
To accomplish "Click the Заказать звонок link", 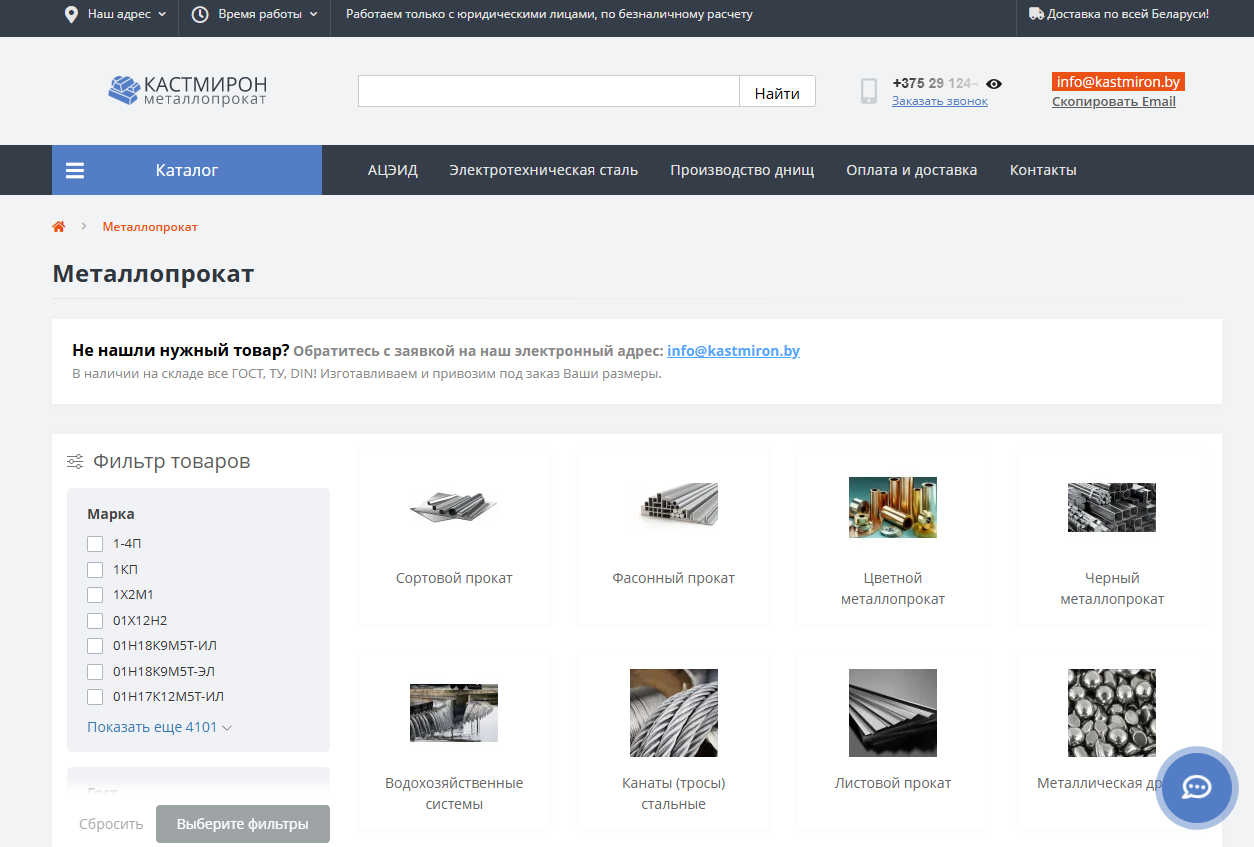I will pyautogui.click(x=940, y=101).
